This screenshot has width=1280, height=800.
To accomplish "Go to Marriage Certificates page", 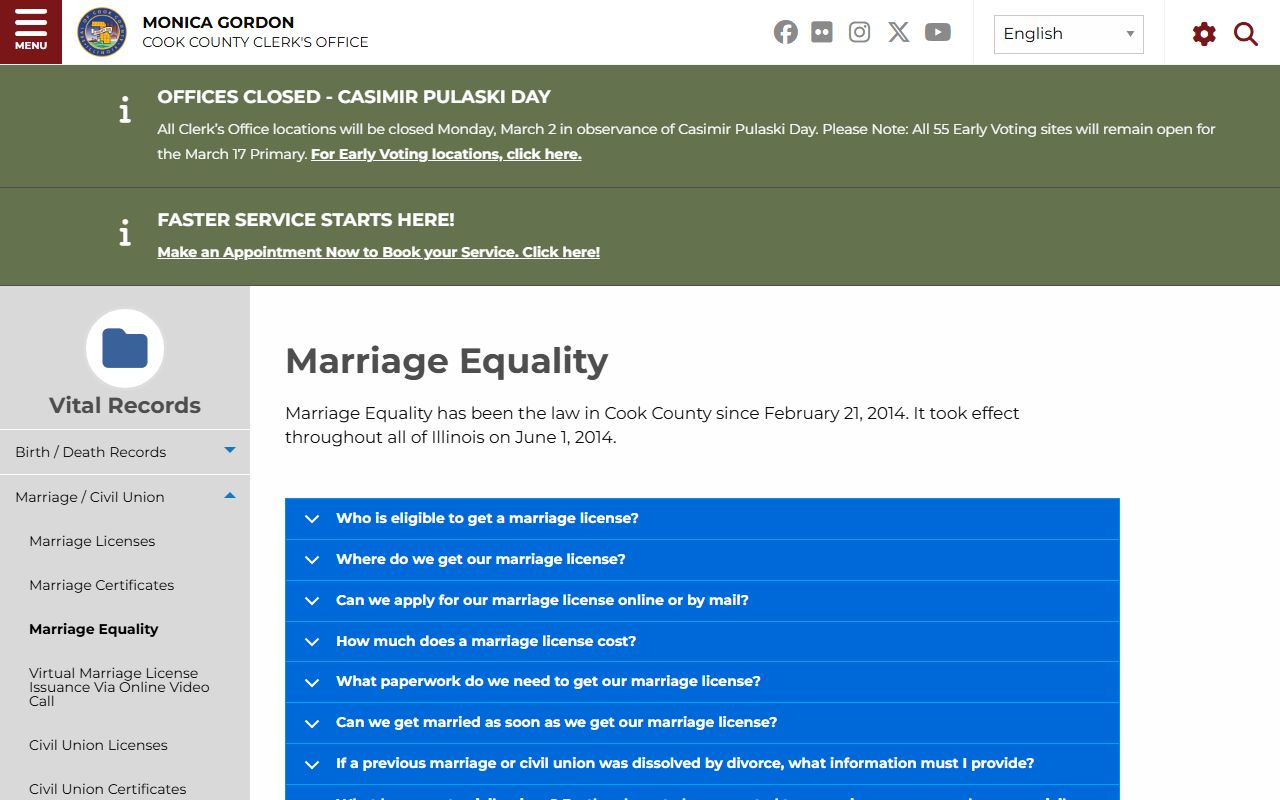I will (102, 585).
